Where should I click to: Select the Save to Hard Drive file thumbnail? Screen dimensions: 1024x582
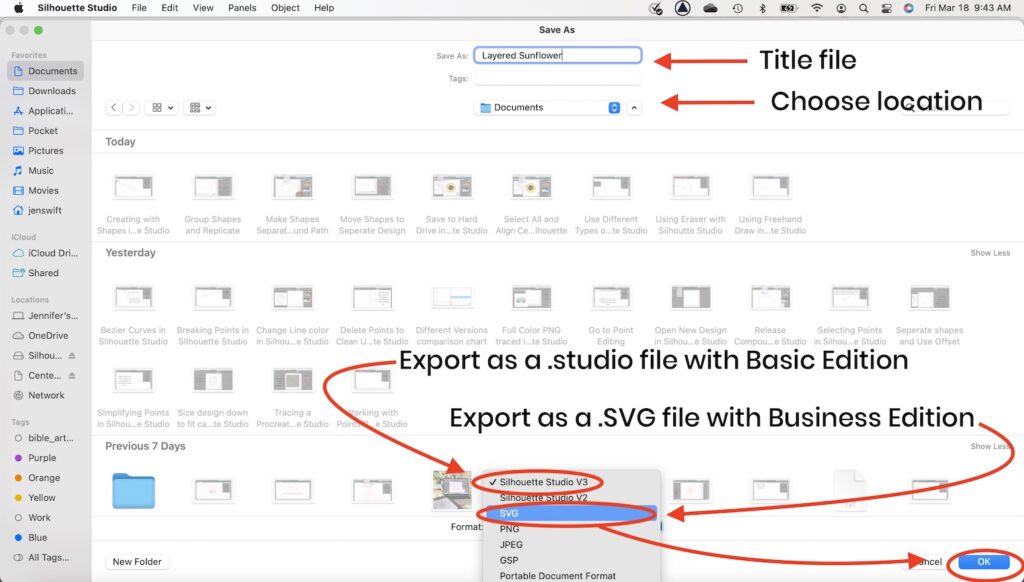point(452,187)
